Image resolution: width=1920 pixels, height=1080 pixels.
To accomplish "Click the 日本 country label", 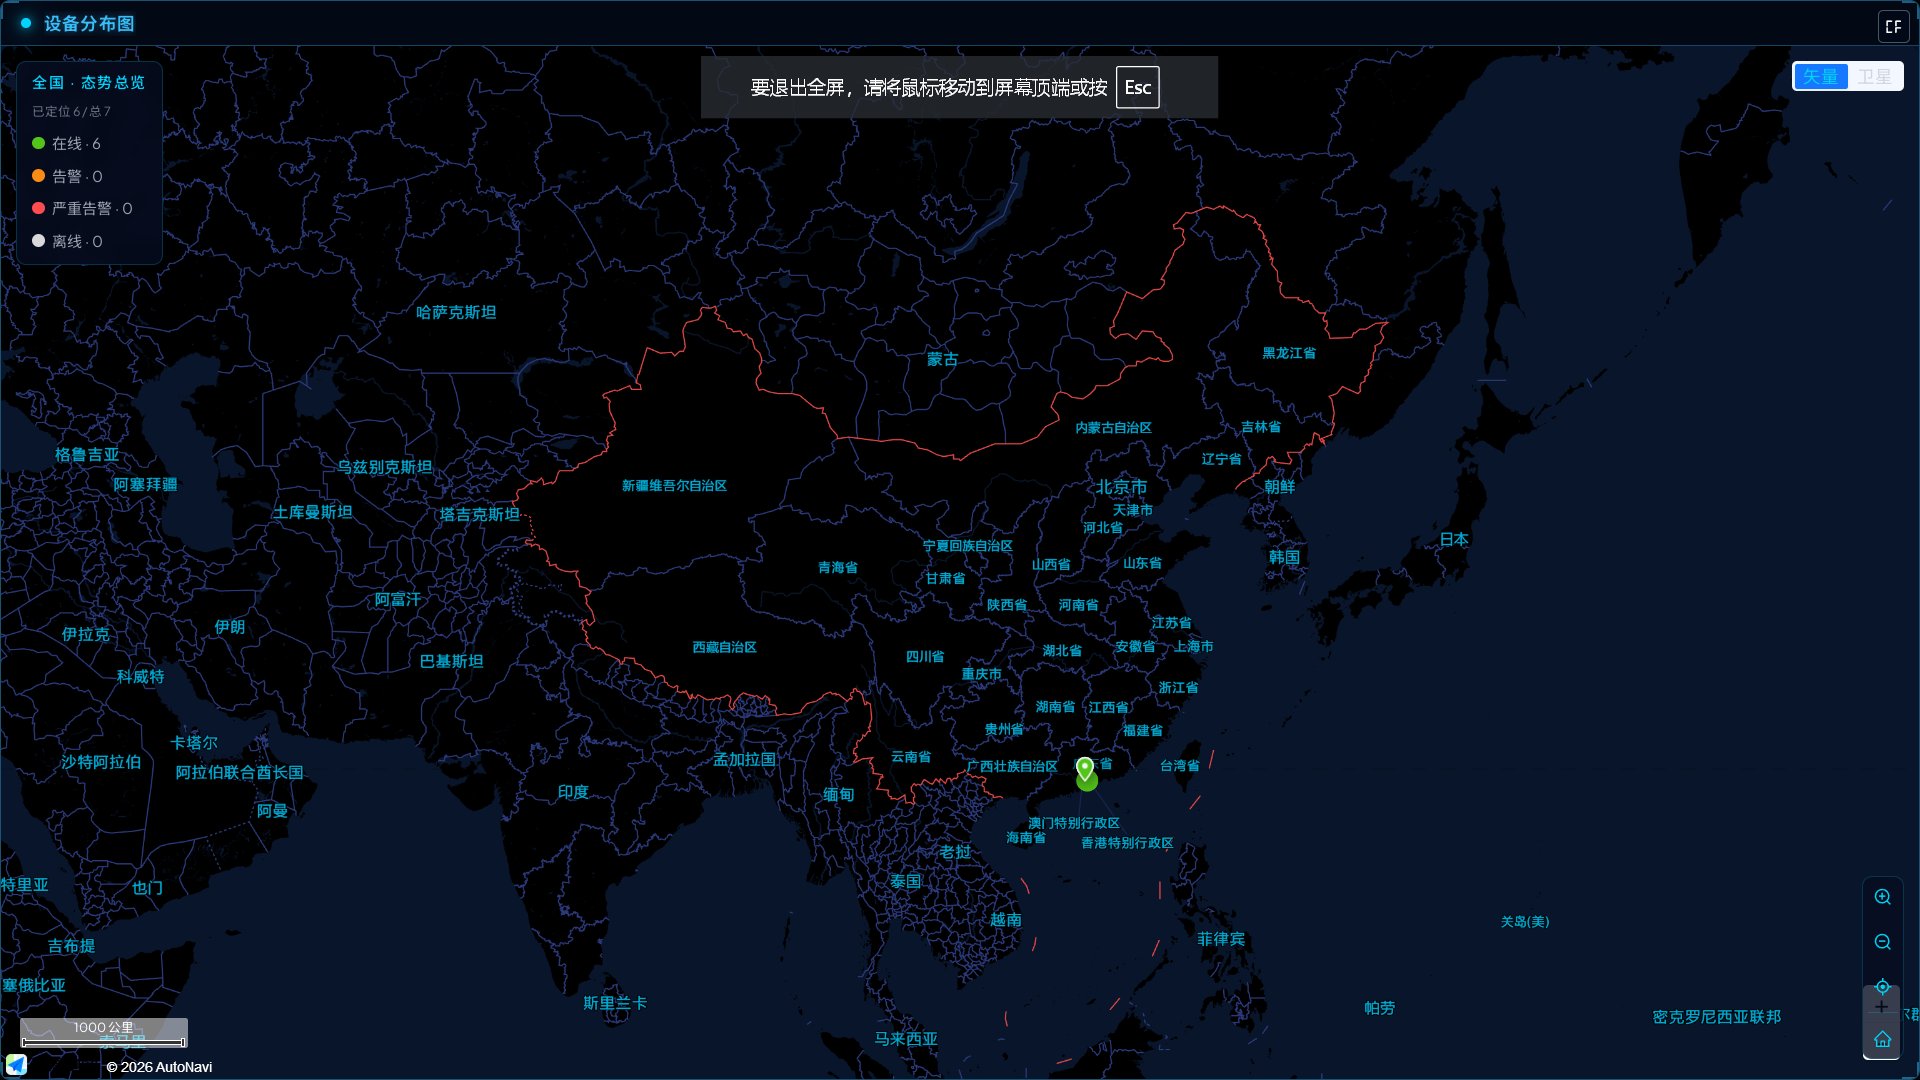I will [x=1454, y=539].
